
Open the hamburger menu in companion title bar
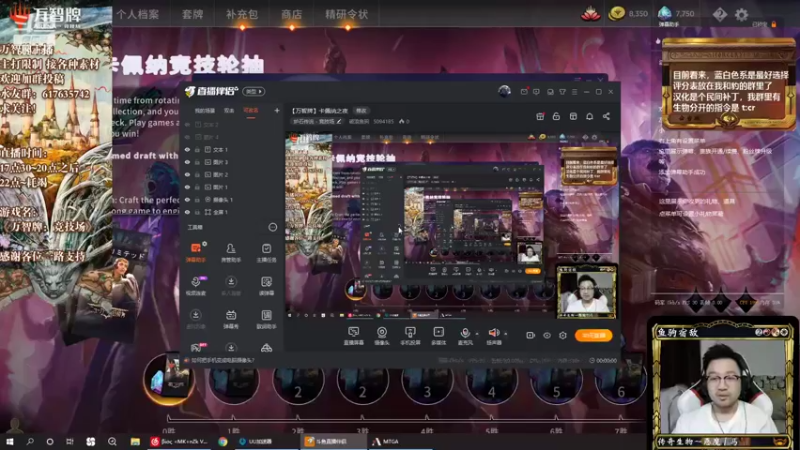pos(574,92)
